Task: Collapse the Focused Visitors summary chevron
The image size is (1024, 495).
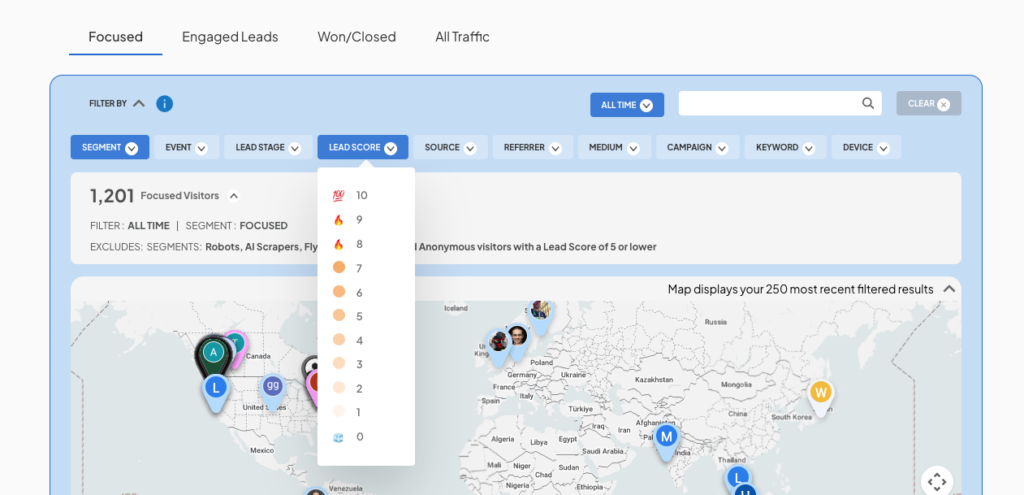Action: [234, 195]
